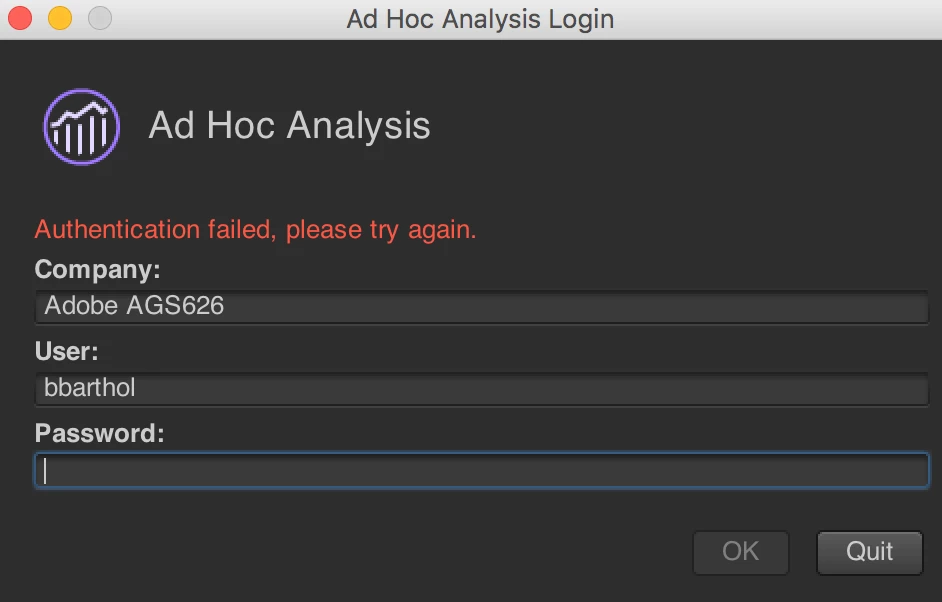942x602 pixels.
Task: Click the "Company:" label
Action: click(97, 270)
